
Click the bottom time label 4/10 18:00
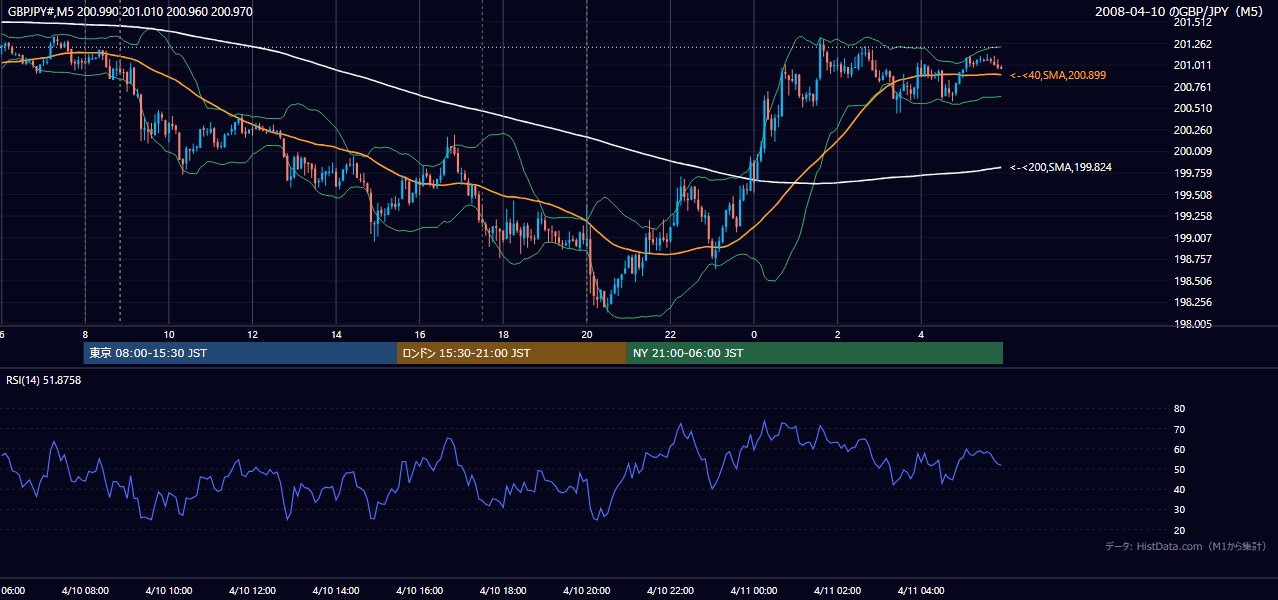click(503, 590)
